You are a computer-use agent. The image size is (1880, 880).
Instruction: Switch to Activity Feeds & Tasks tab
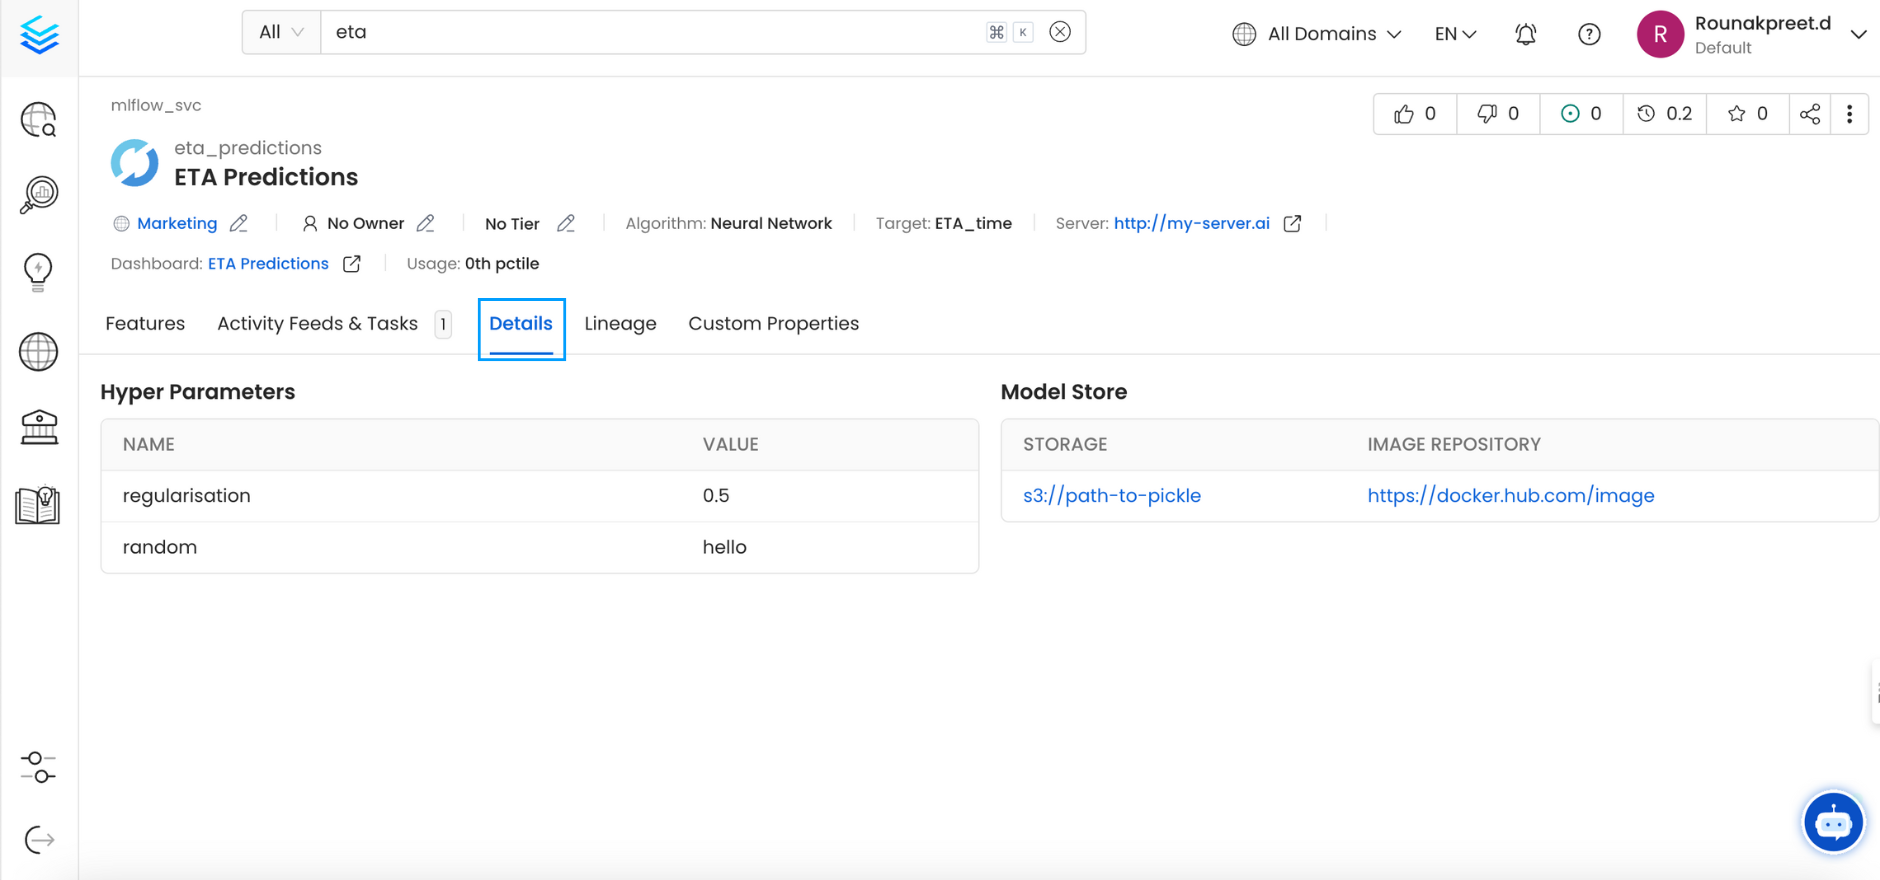pos(334,324)
